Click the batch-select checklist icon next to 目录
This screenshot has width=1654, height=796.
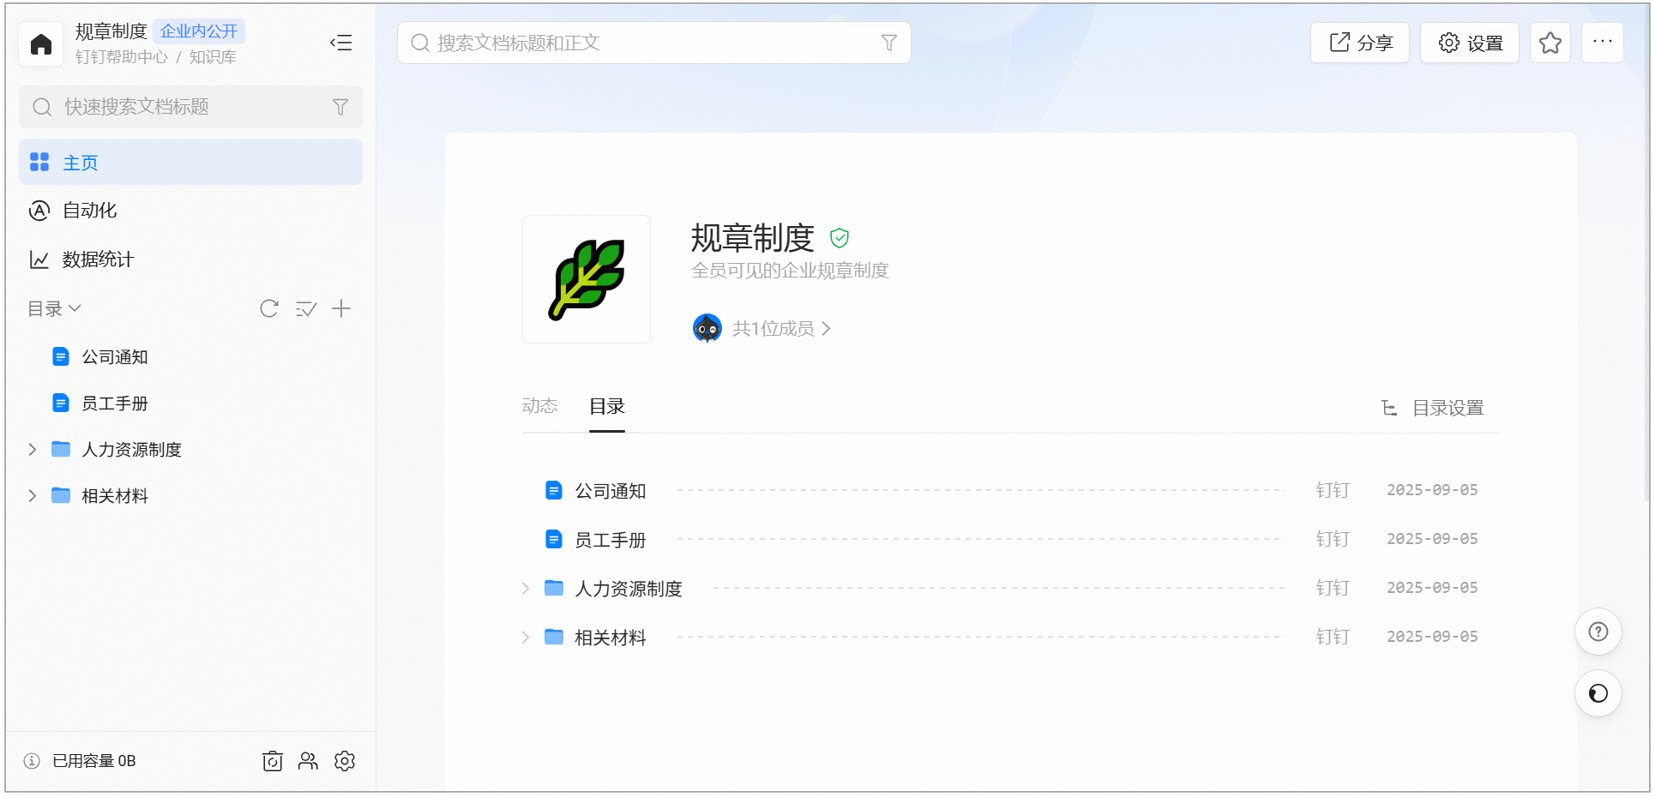click(306, 309)
